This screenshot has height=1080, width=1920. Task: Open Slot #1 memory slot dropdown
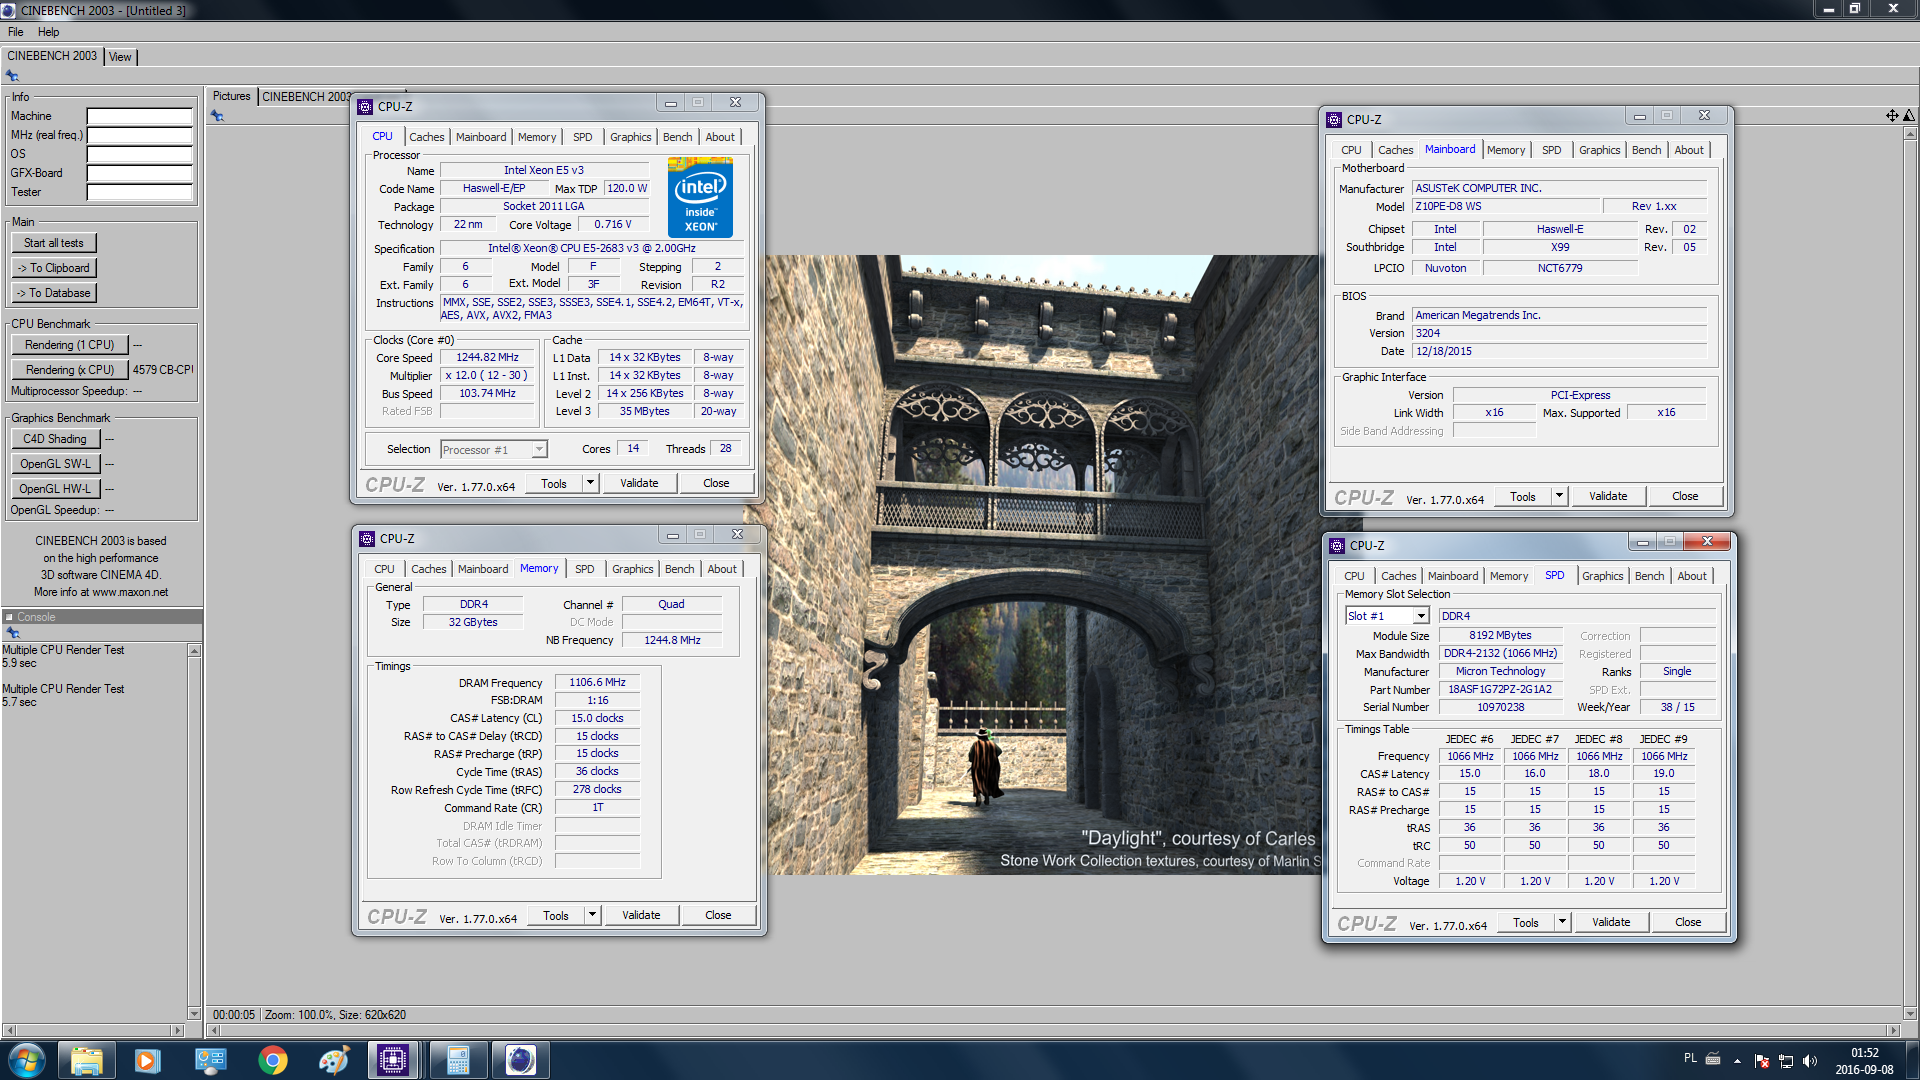(x=1387, y=616)
